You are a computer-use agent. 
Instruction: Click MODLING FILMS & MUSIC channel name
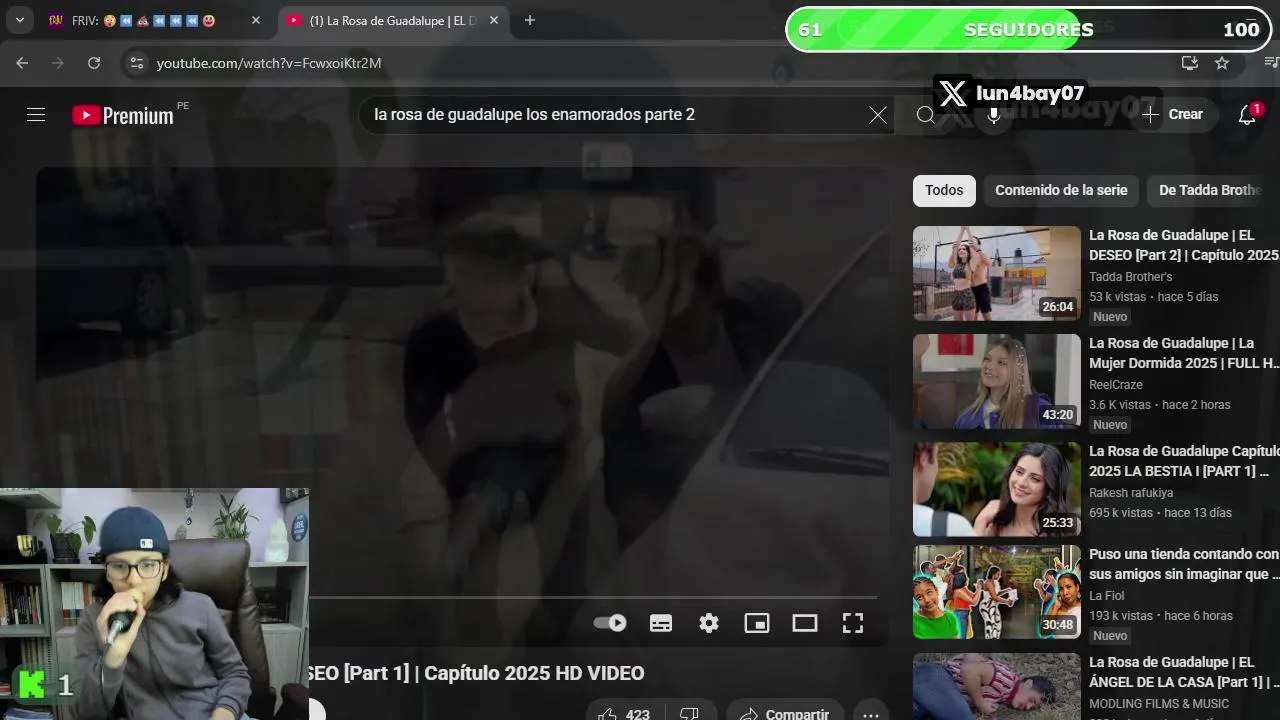pos(1159,703)
